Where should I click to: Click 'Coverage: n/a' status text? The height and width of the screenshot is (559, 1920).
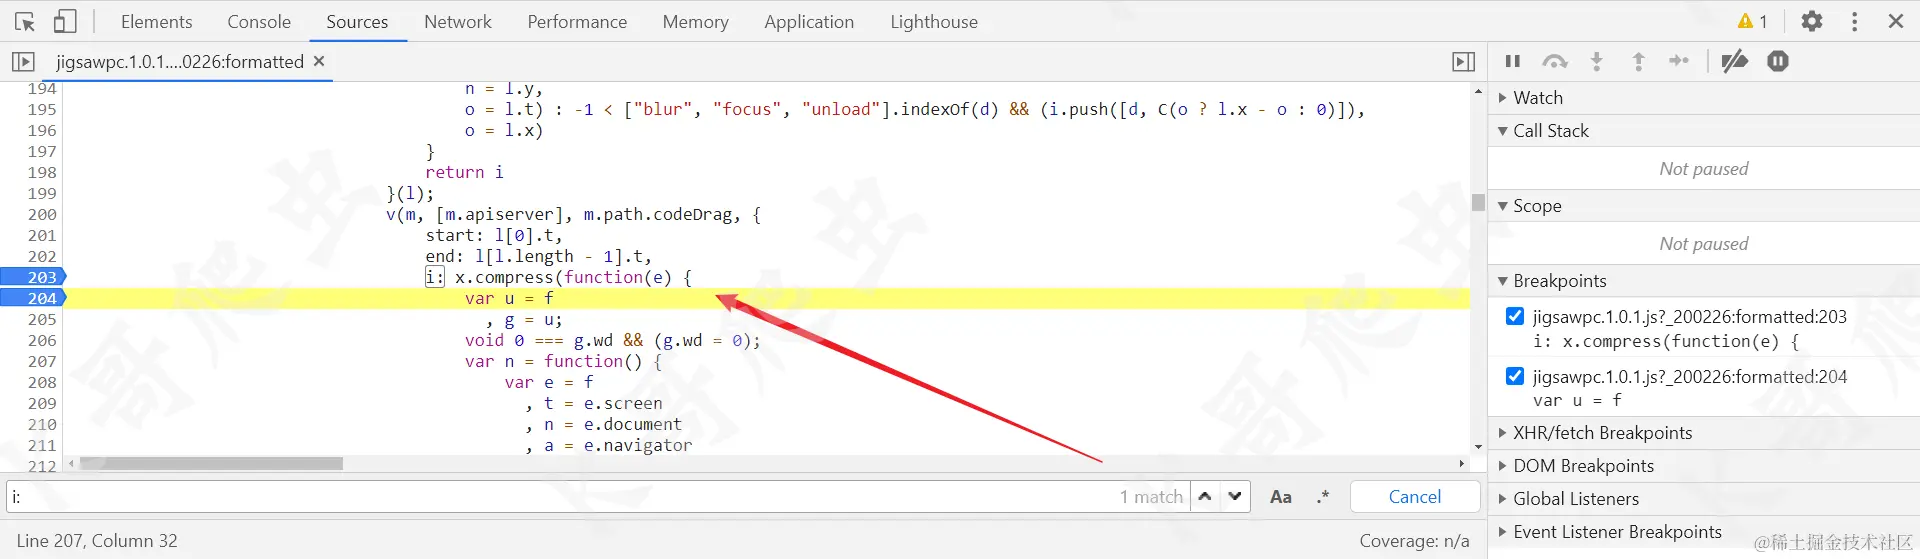(1414, 541)
